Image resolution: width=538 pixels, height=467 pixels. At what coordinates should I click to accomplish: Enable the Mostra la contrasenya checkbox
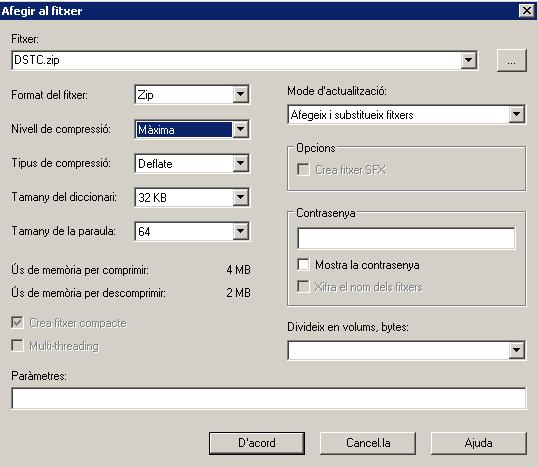(x=303, y=265)
